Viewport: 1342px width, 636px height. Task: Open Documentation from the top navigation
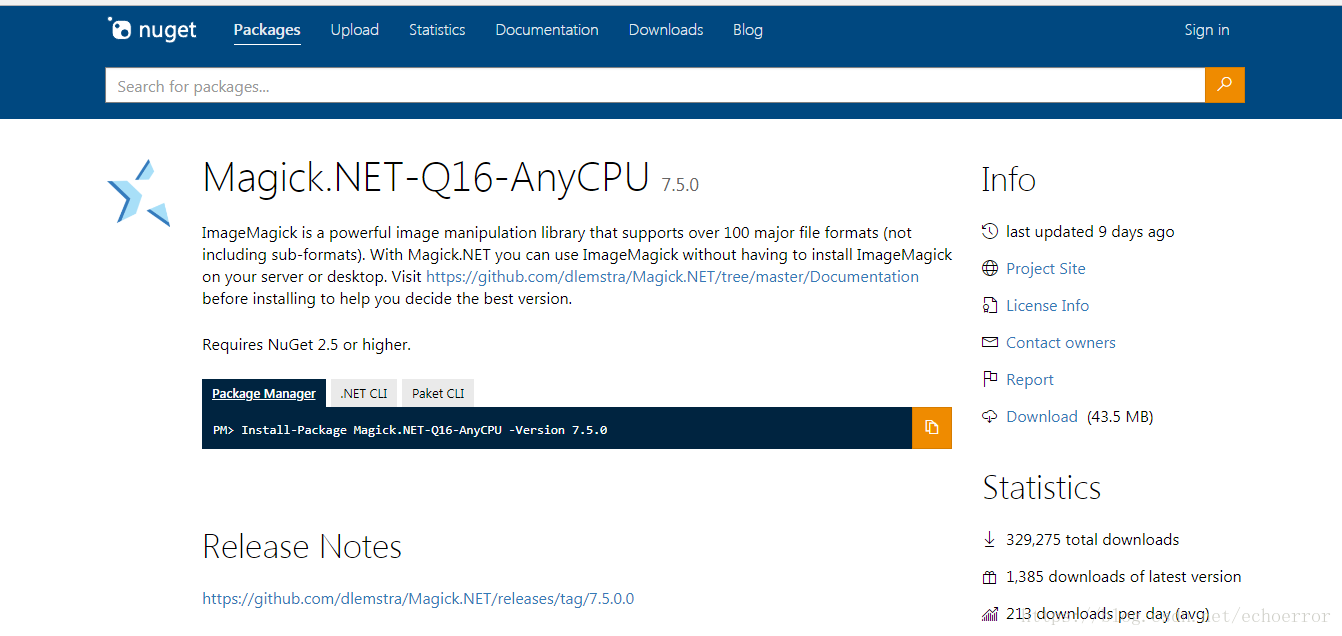tap(547, 30)
